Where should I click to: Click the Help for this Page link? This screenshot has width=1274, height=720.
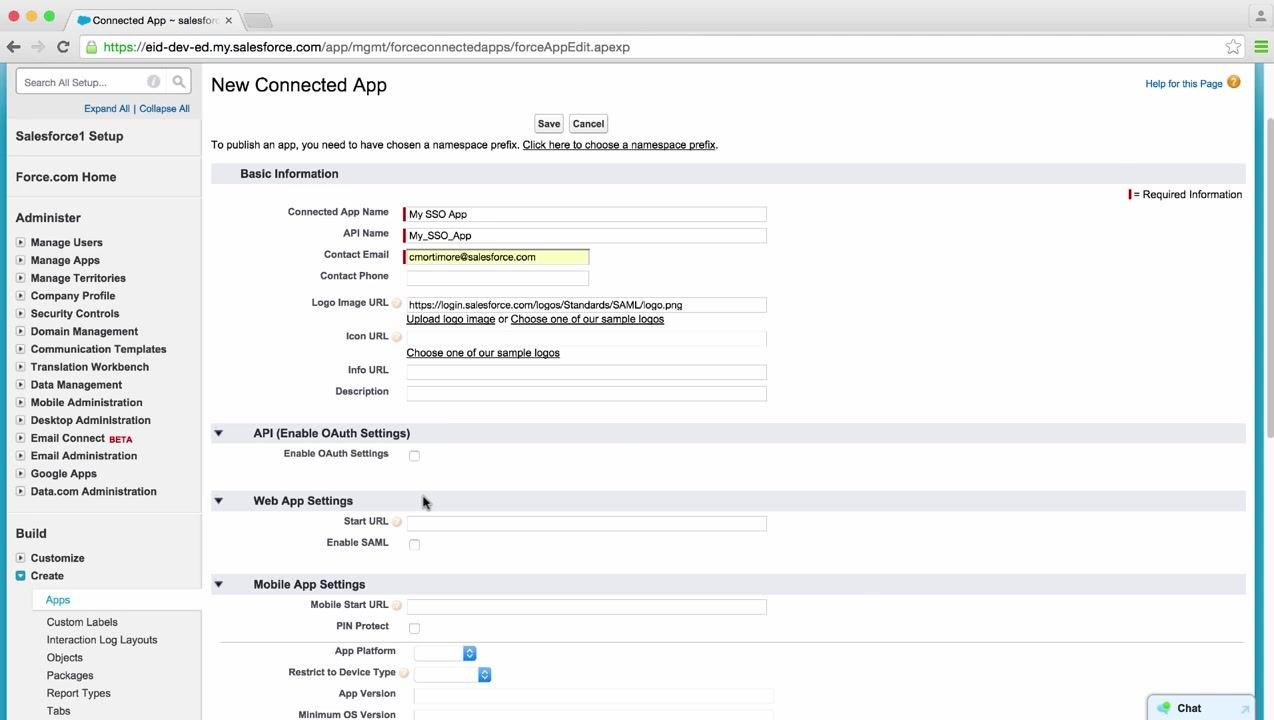(x=1184, y=84)
